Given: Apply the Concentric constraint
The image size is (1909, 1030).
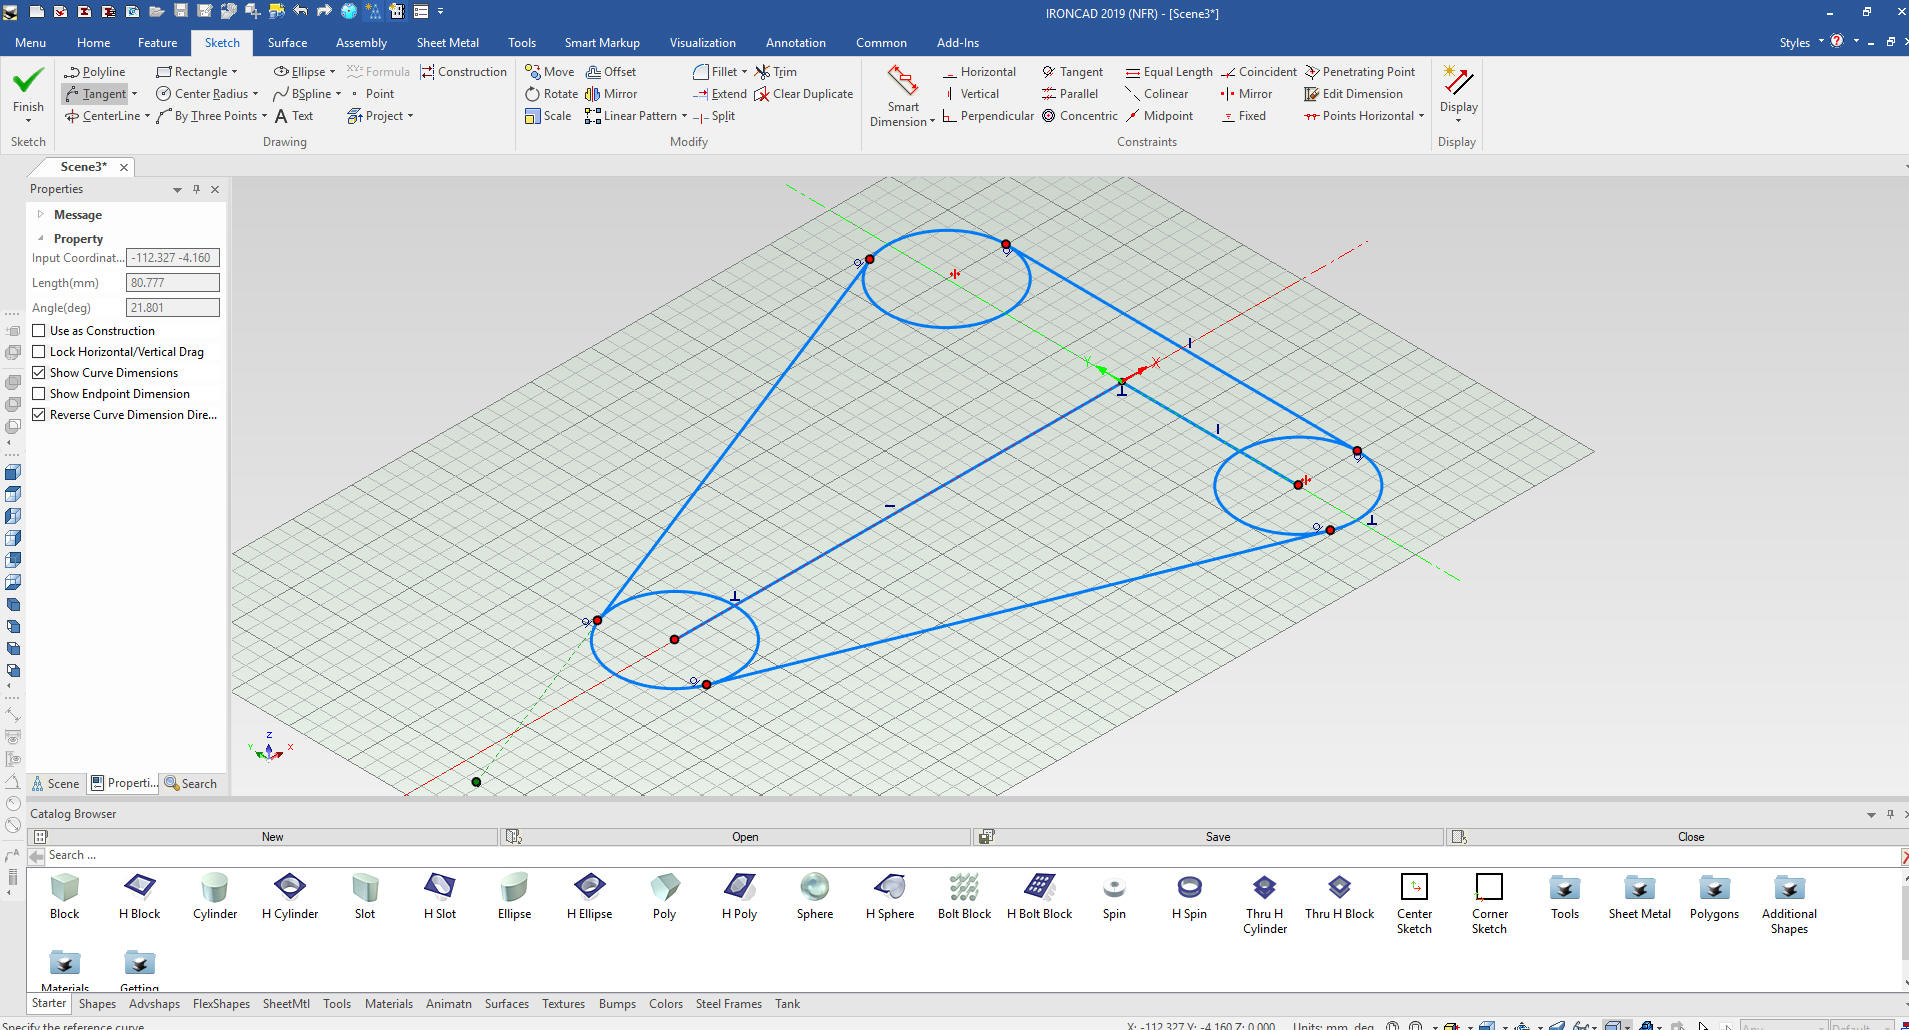Looking at the screenshot, I should tap(1080, 116).
